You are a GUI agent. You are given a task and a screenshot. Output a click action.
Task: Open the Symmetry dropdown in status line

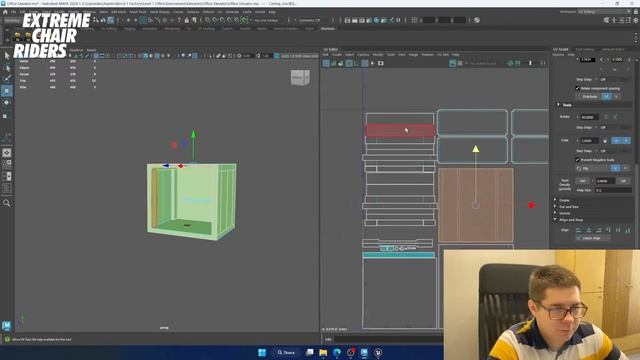(313, 20)
